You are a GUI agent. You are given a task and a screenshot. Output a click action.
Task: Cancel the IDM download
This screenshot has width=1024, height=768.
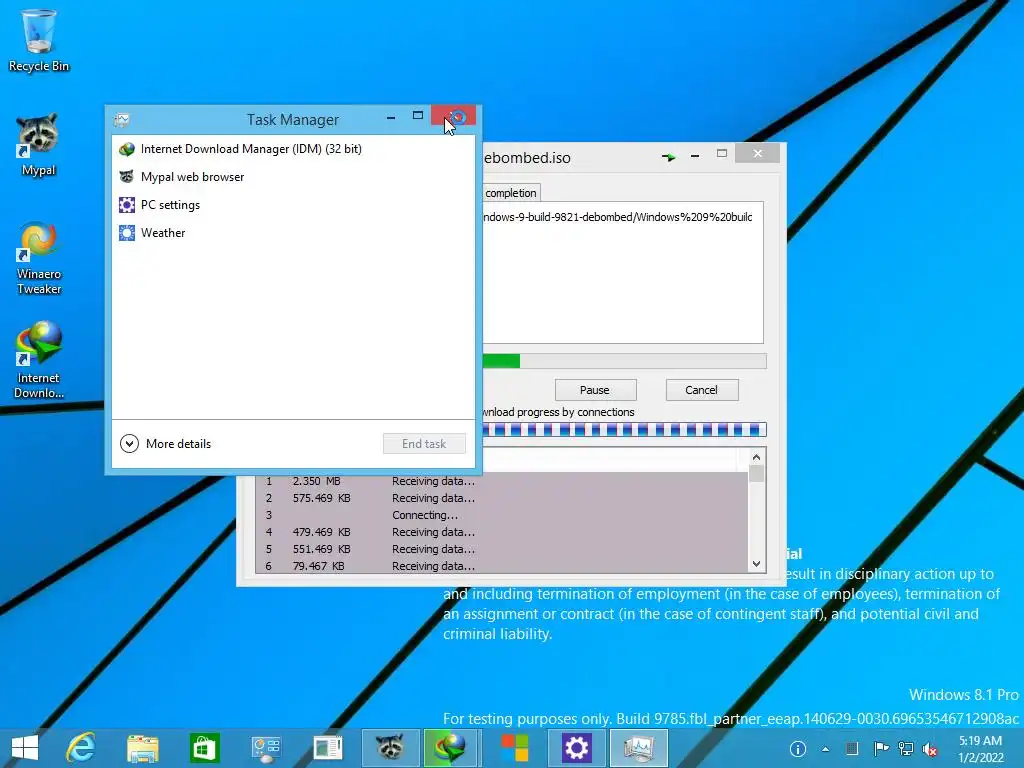coord(702,390)
